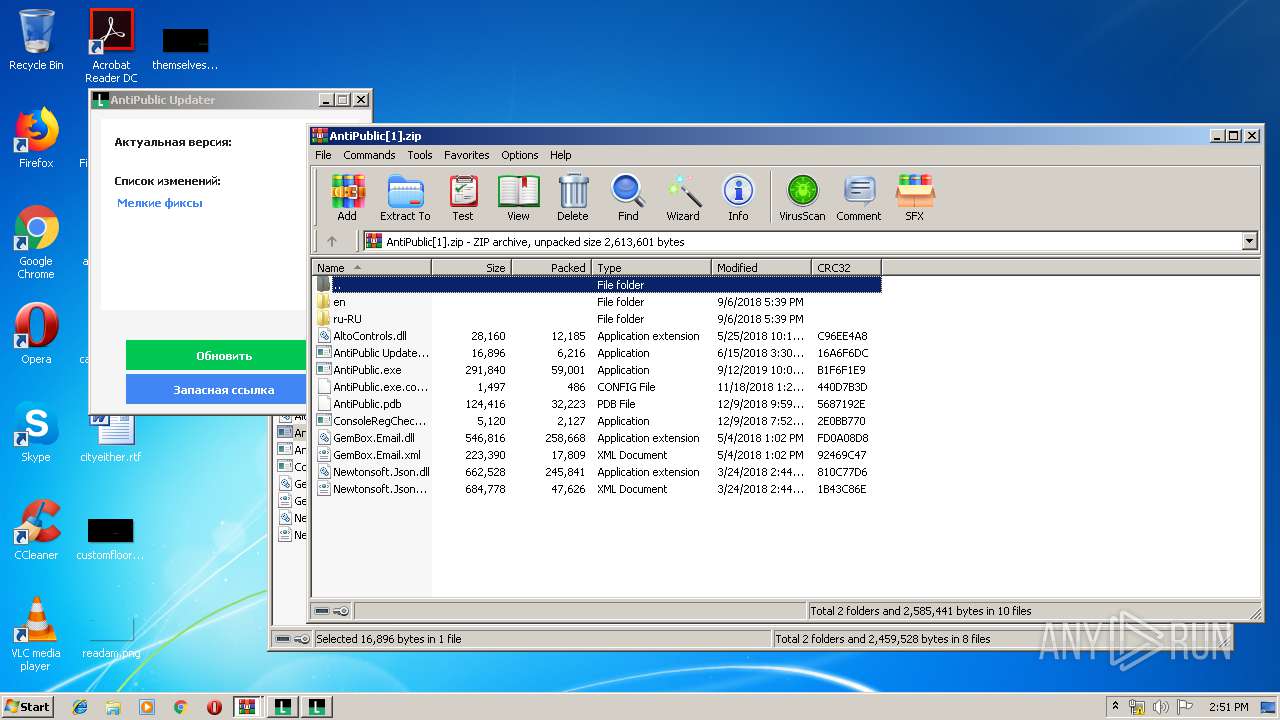Viewport: 1280px width, 720px height.
Task: Sort by the Size column header
Action: [472, 267]
